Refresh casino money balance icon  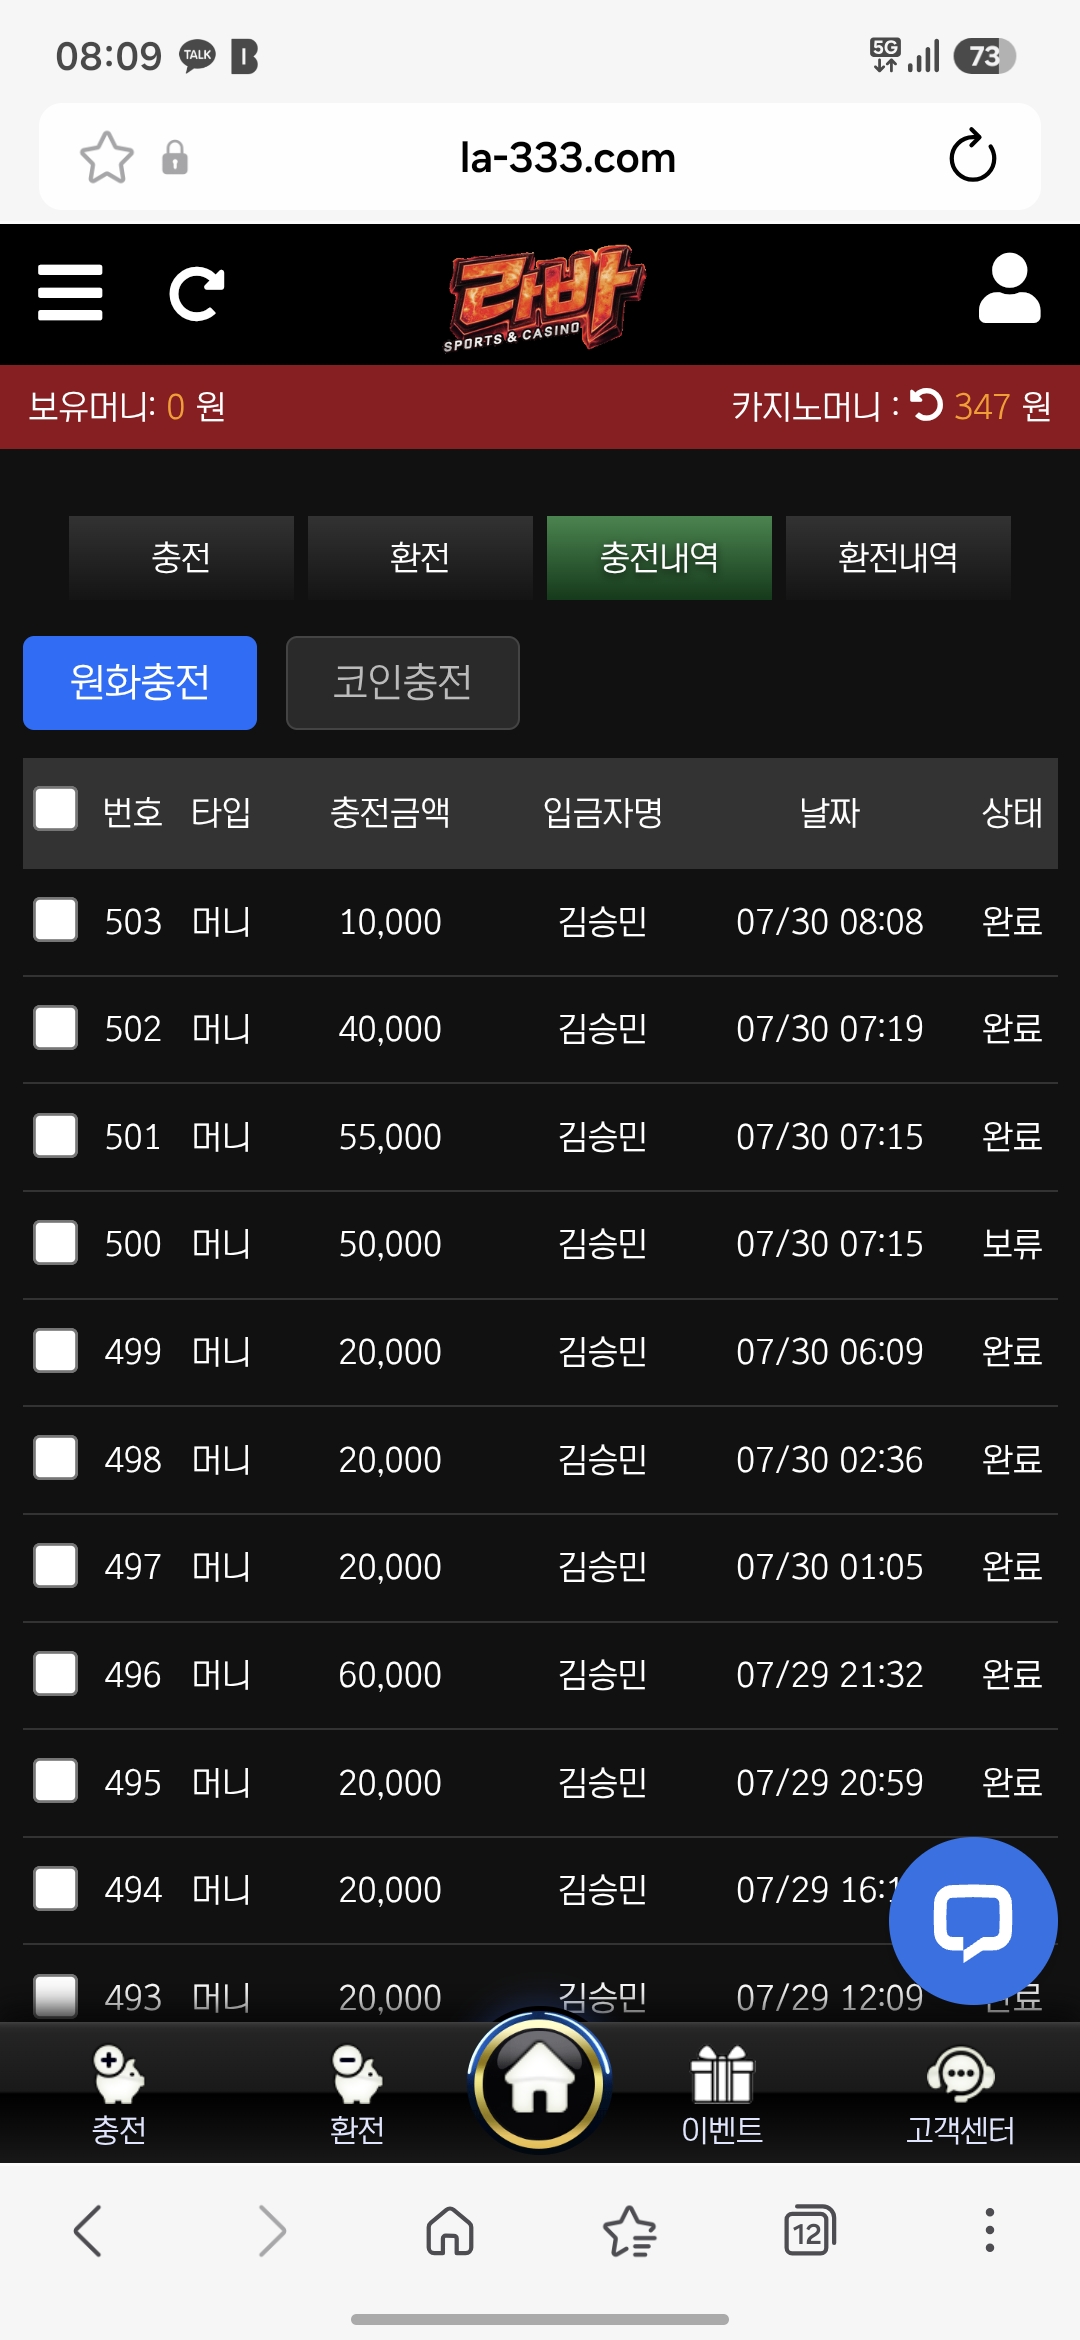click(927, 404)
